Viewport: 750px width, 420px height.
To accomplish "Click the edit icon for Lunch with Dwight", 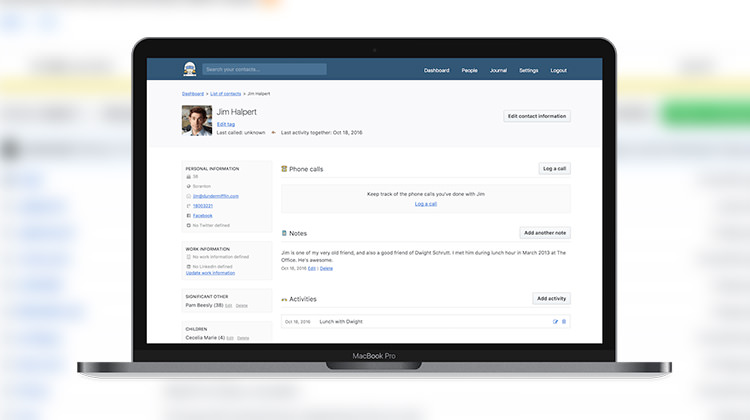I will point(555,321).
